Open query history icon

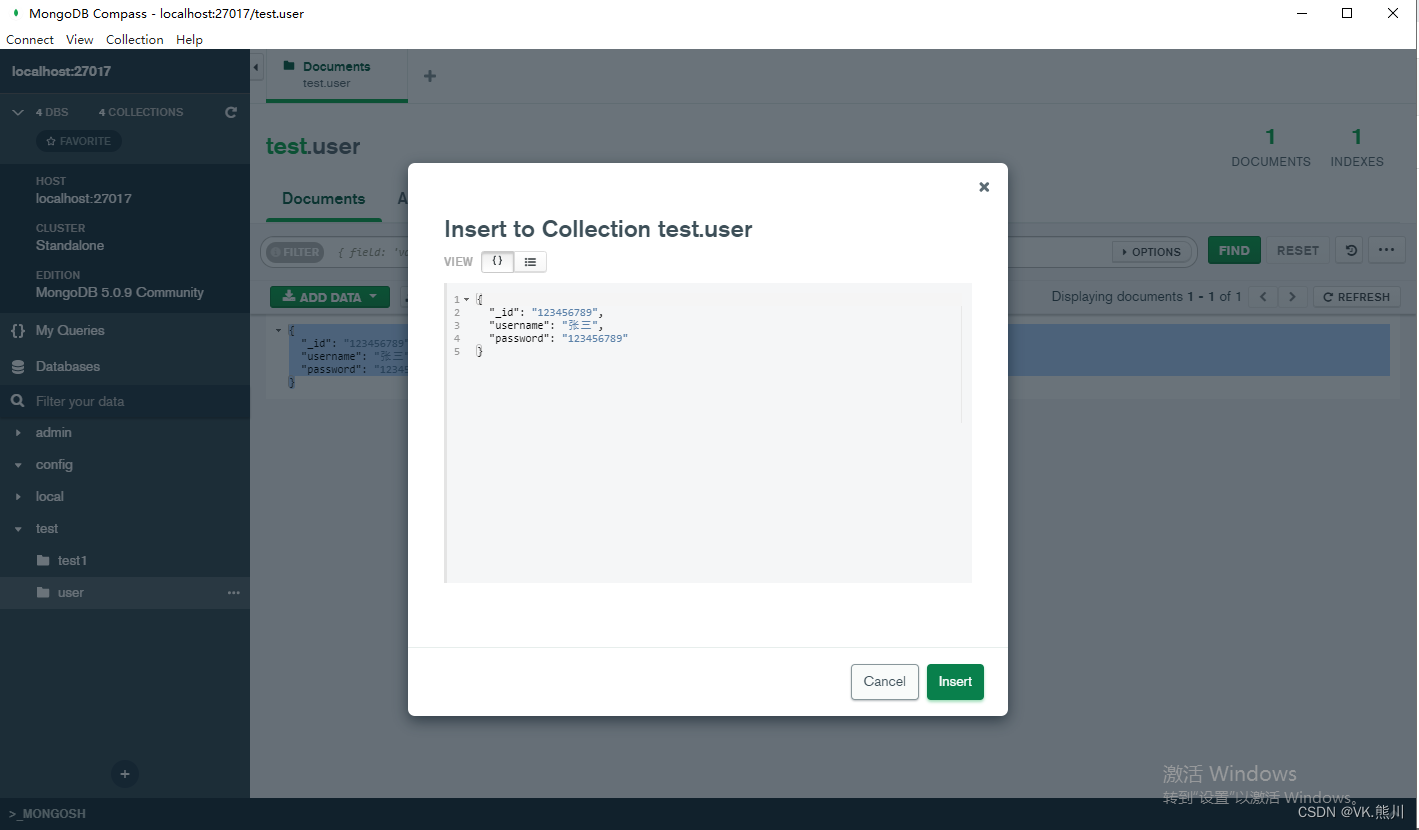1351,251
